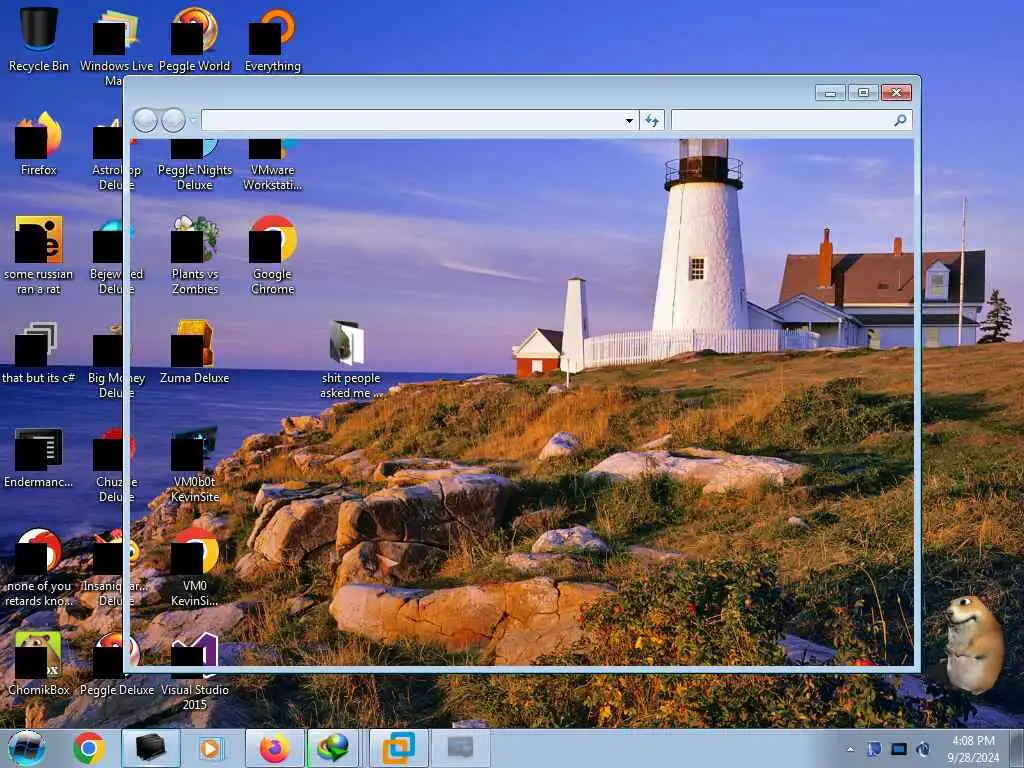Select the VM0 KevinSi... Chrome shortcut

pos(195,567)
